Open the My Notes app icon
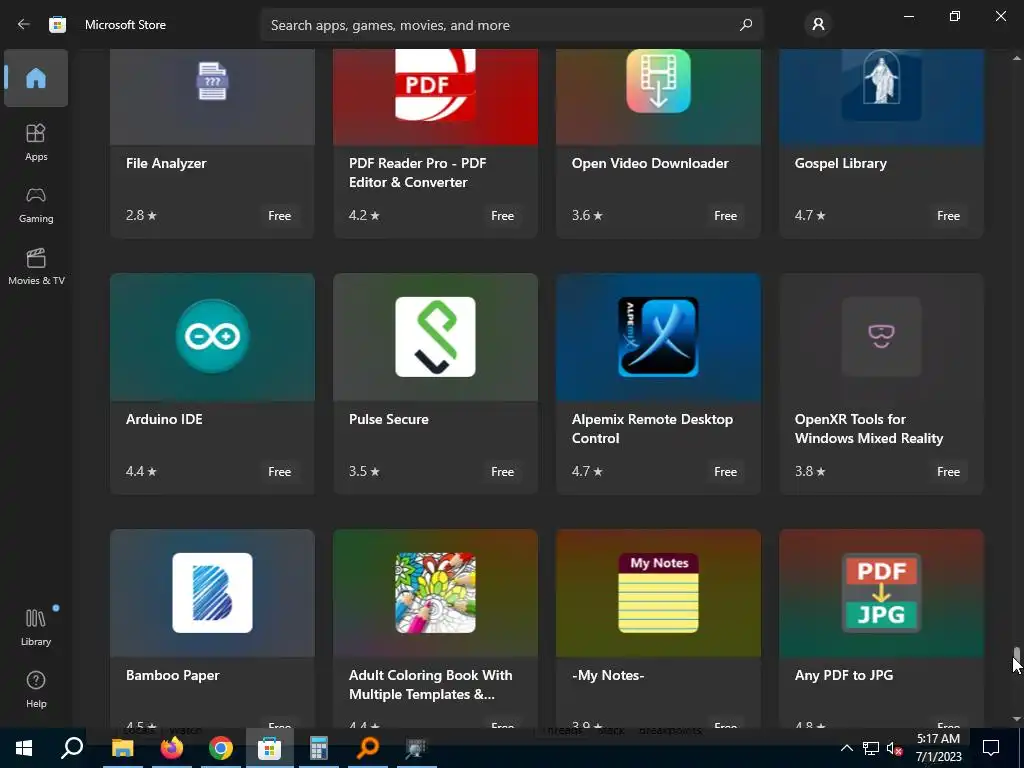 pos(658,593)
